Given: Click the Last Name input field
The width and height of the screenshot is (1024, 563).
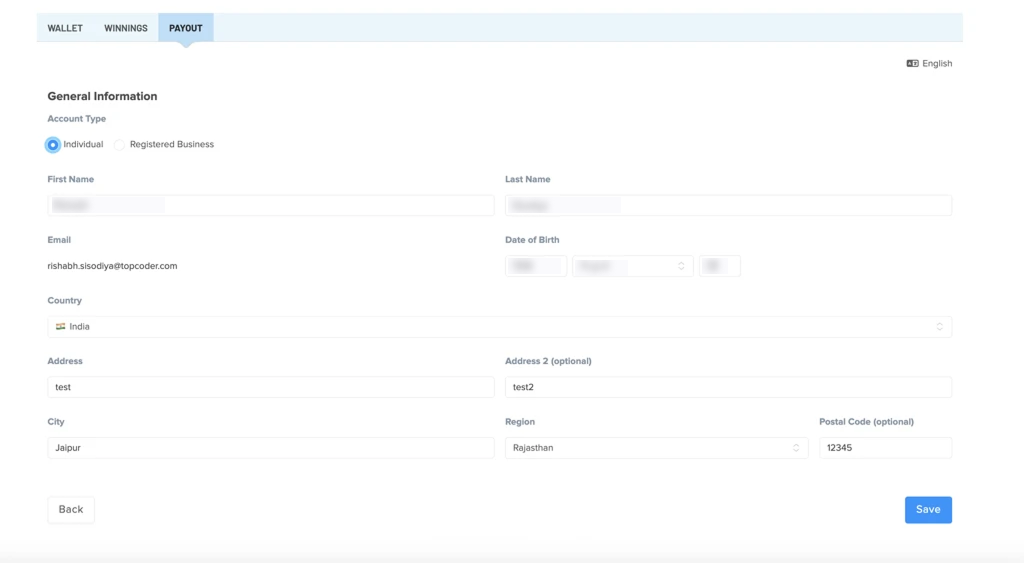Looking at the screenshot, I should pos(728,205).
